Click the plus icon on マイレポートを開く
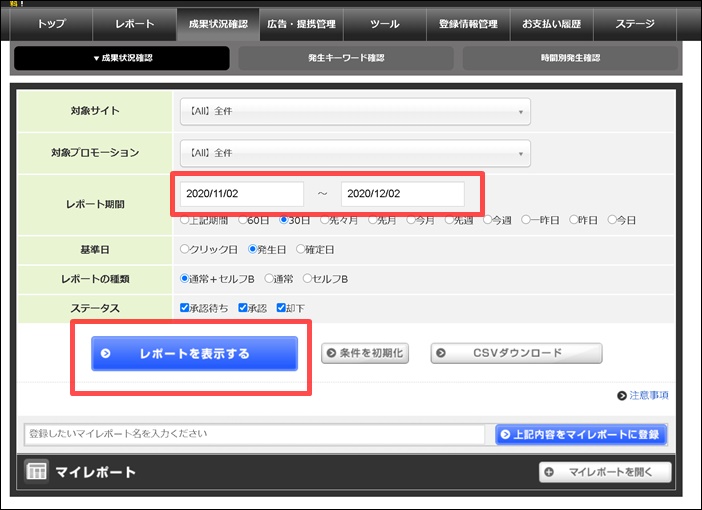702x510 pixels. coord(549,472)
